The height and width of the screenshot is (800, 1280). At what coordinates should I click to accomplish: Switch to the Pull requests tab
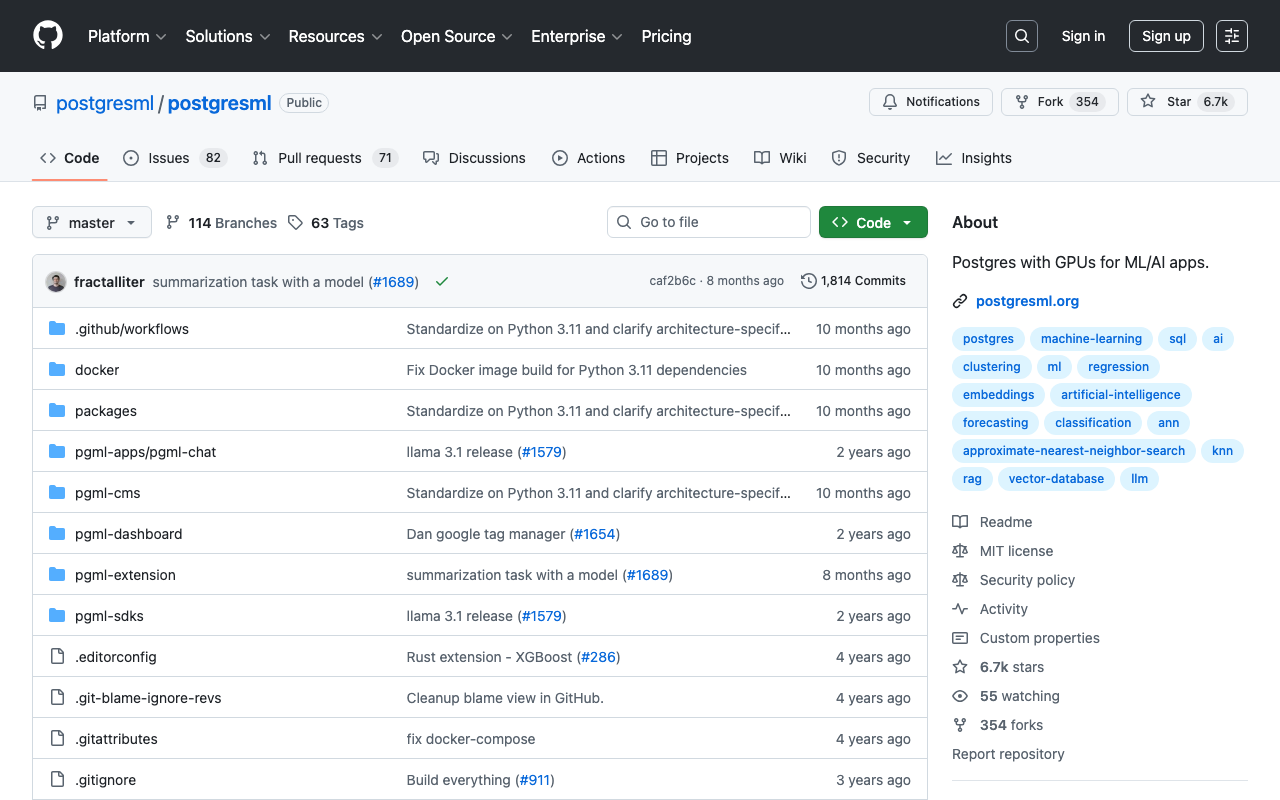click(x=325, y=158)
